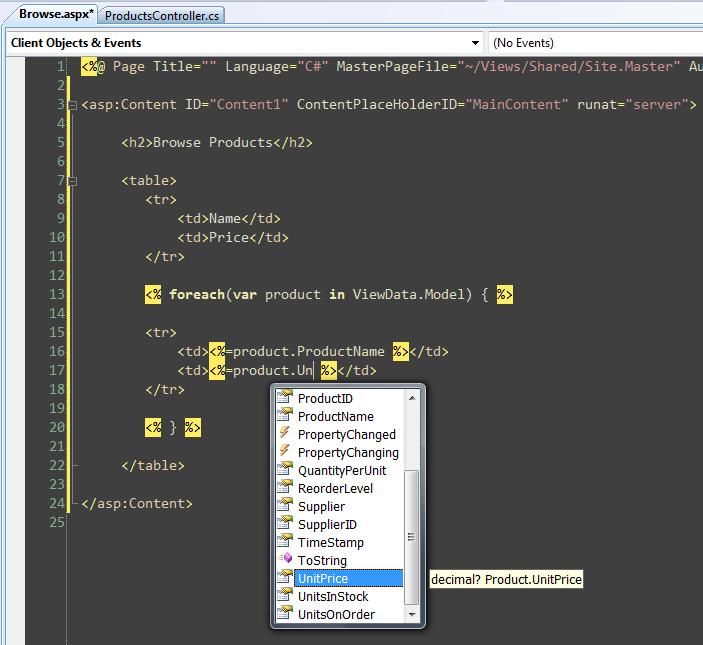Viewport: 703px width, 645px height.
Task: Click line number 17 in the gutter
Action: point(57,371)
